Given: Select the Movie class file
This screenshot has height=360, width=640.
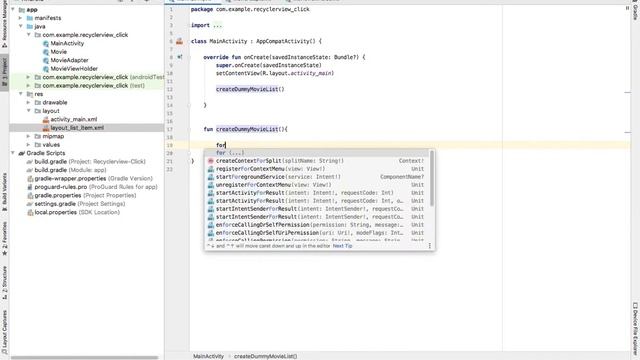Looking at the screenshot, I should [x=58, y=52].
